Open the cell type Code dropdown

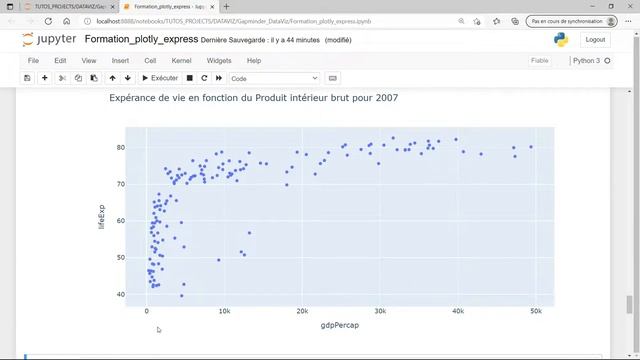click(x=274, y=78)
